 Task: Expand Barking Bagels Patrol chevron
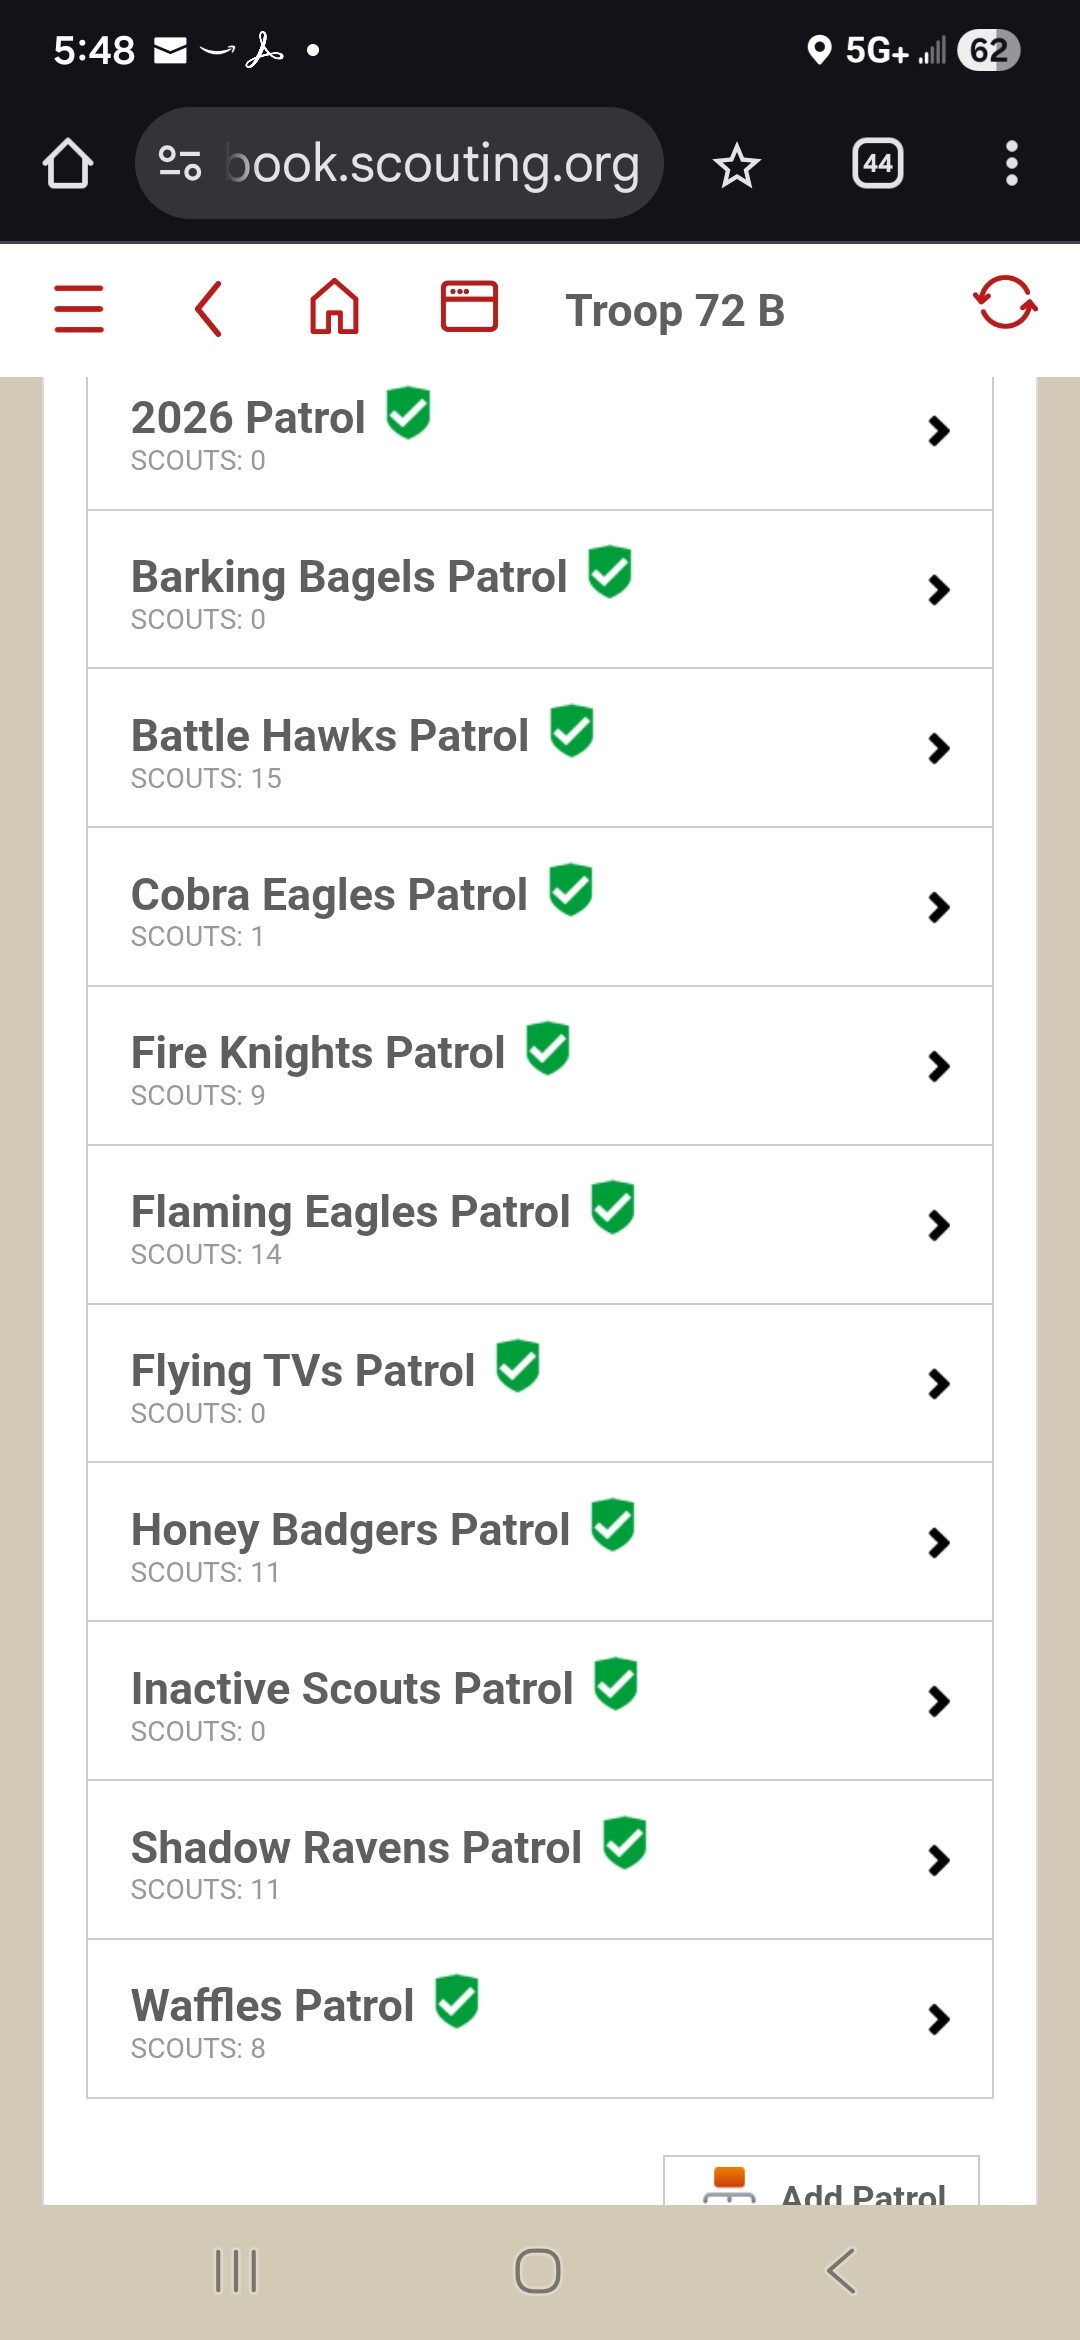pos(938,590)
